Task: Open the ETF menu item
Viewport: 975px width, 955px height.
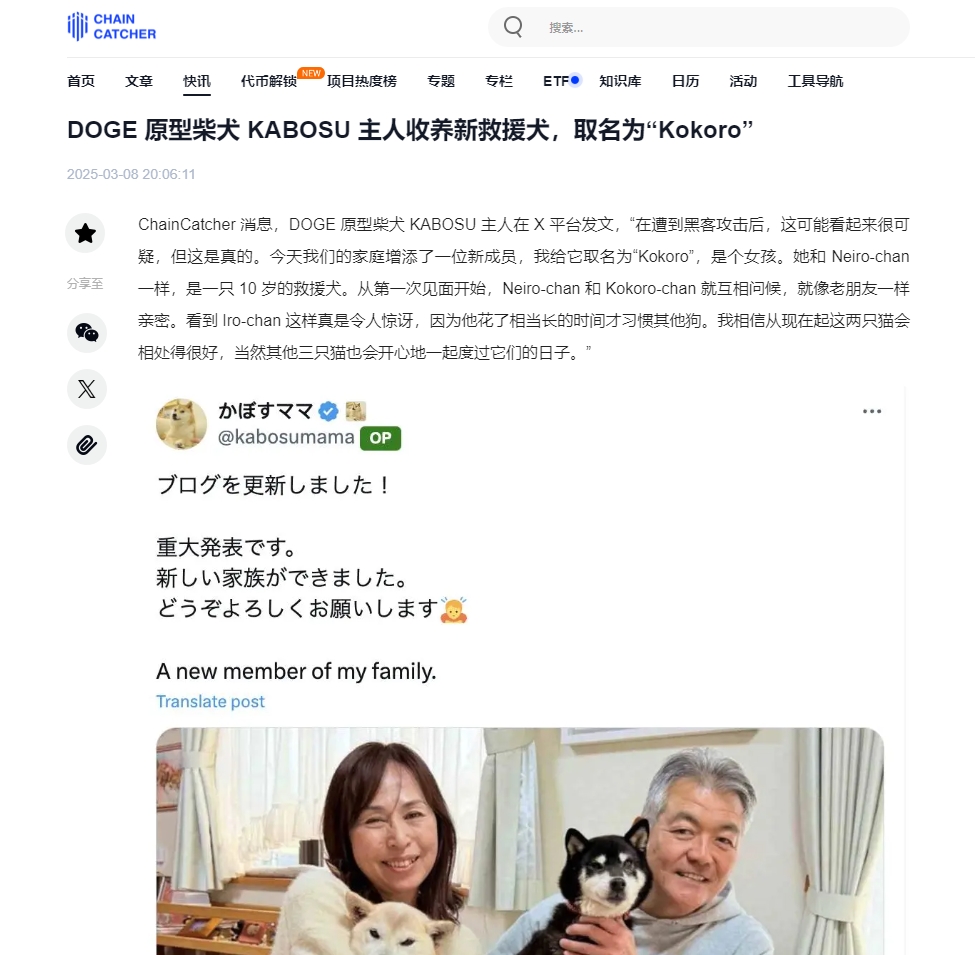Action: [x=556, y=81]
